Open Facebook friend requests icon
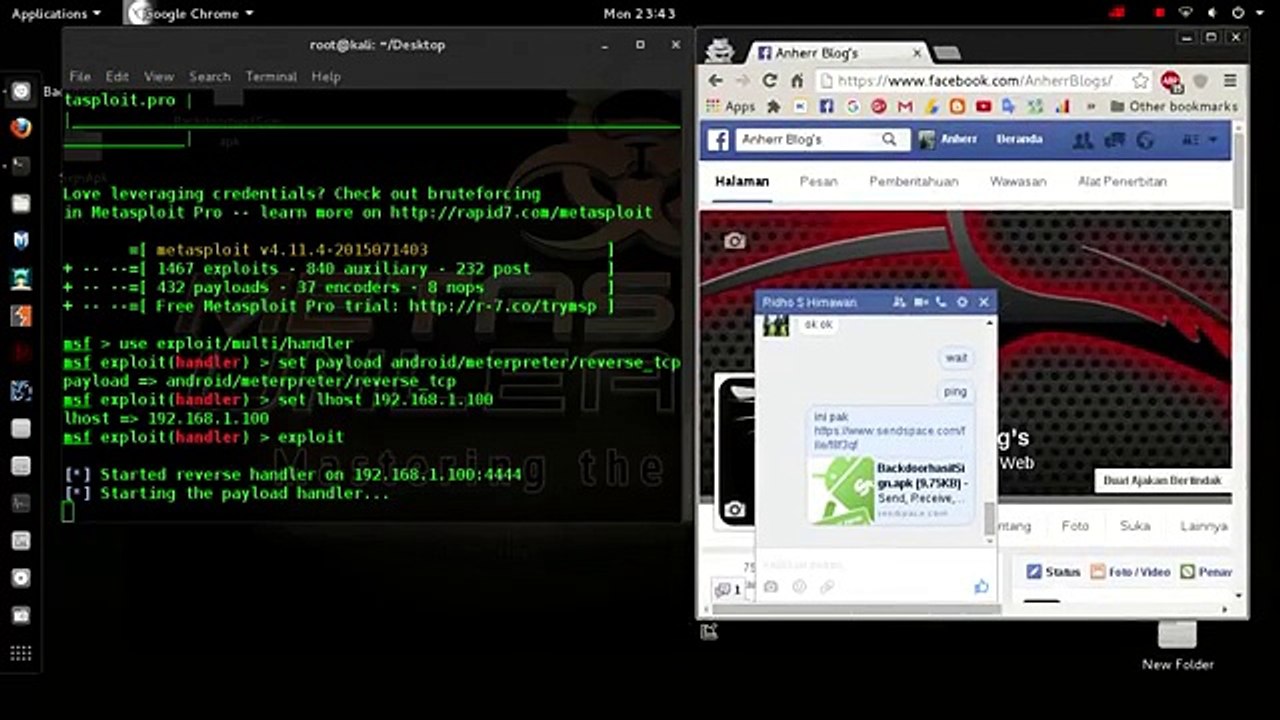1280x720 pixels. (1082, 141)
